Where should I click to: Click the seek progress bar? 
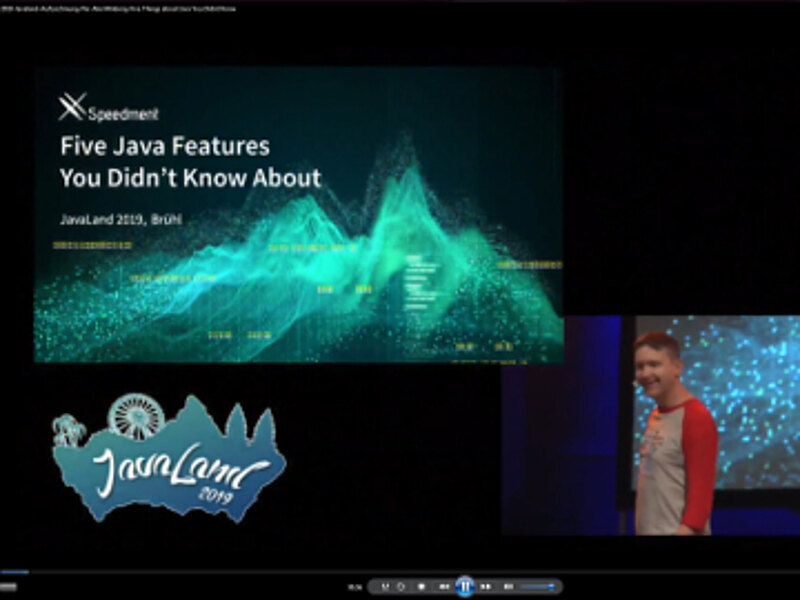[400, 572]
